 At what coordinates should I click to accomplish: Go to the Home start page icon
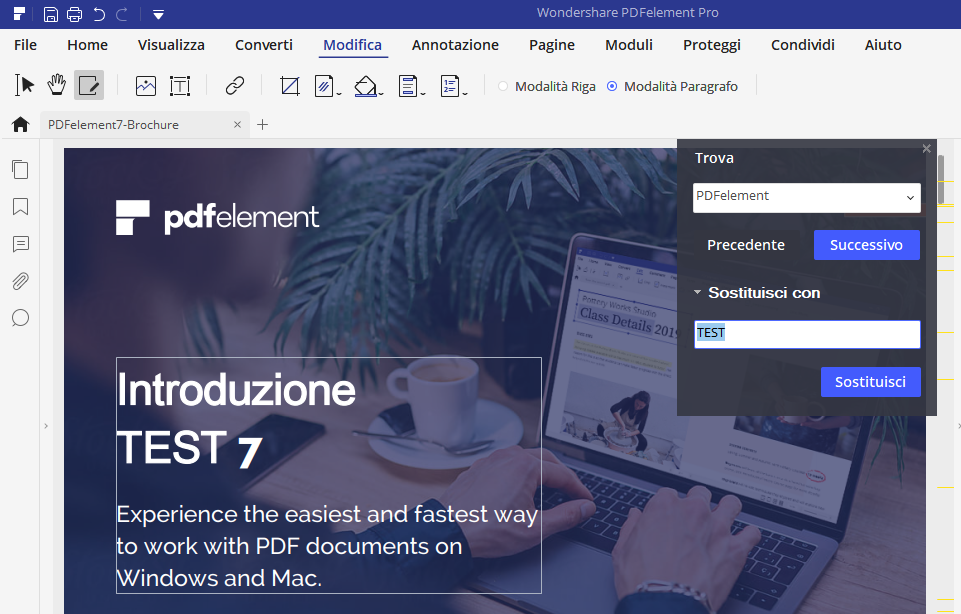tap(20, 124)
